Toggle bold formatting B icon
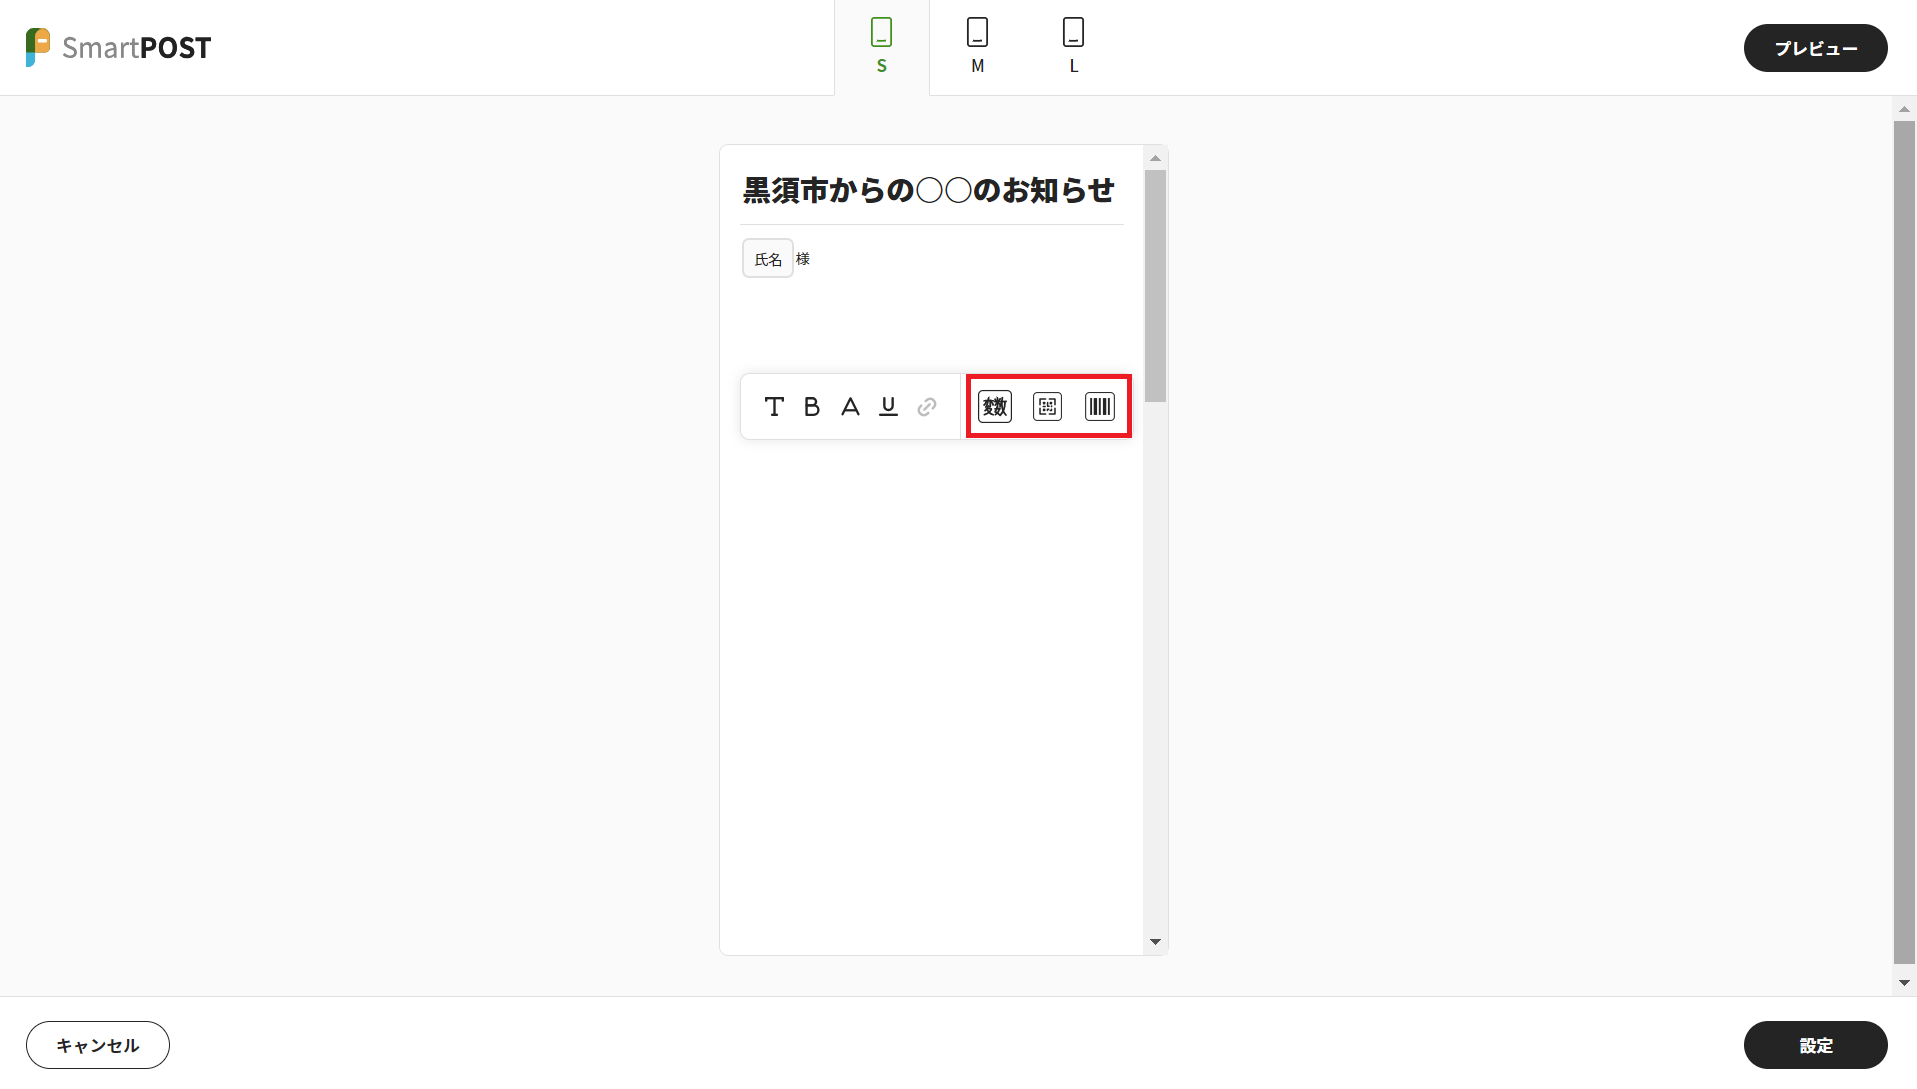1917x1089 pixels. (812, 407)
